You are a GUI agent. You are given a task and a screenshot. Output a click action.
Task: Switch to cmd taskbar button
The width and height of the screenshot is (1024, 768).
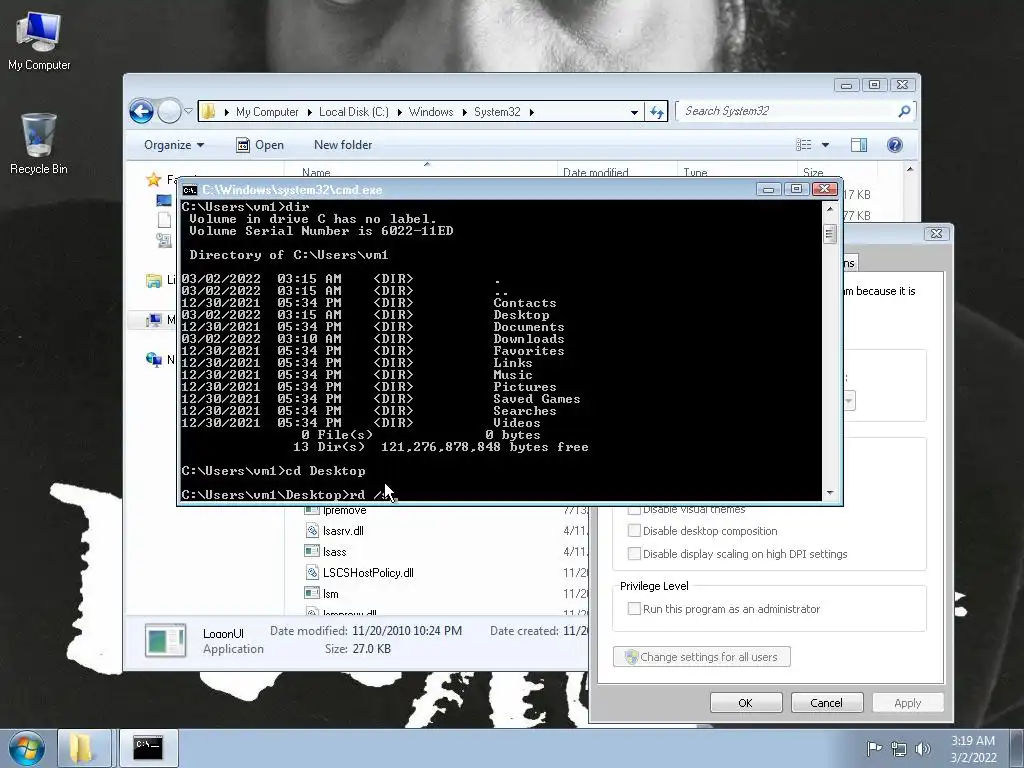pyautogui.click(x=148, y=748)
